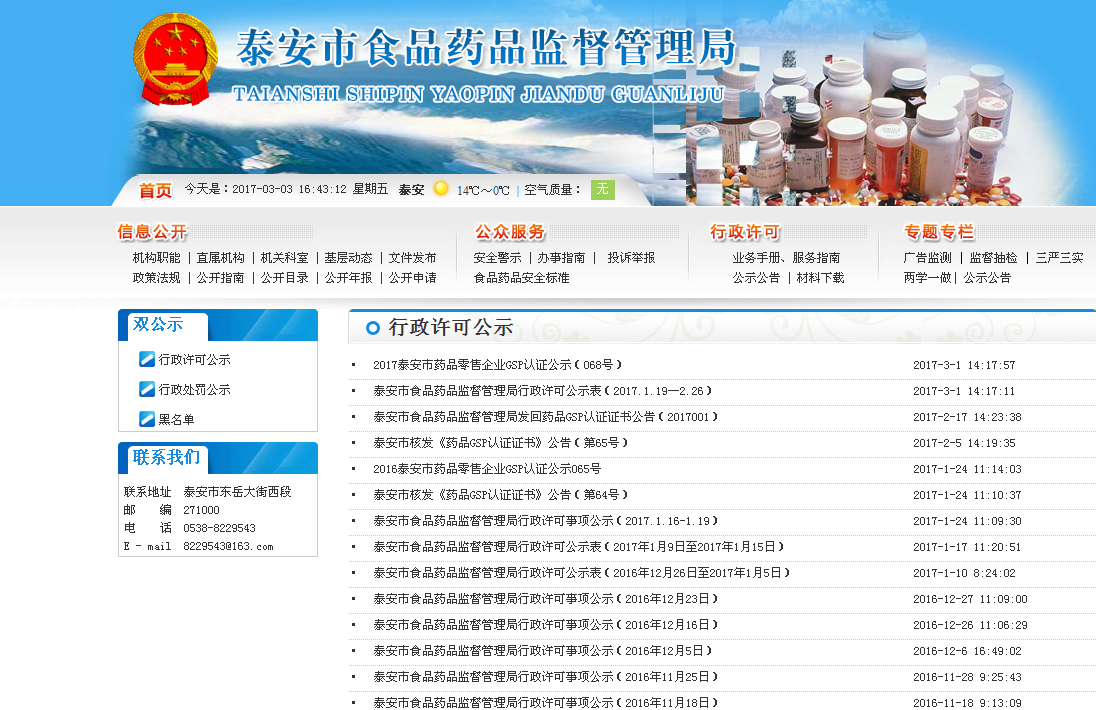Click the green 无 air quality badge
Screen dimensions: 1096x710
click(x=601, y=189)
